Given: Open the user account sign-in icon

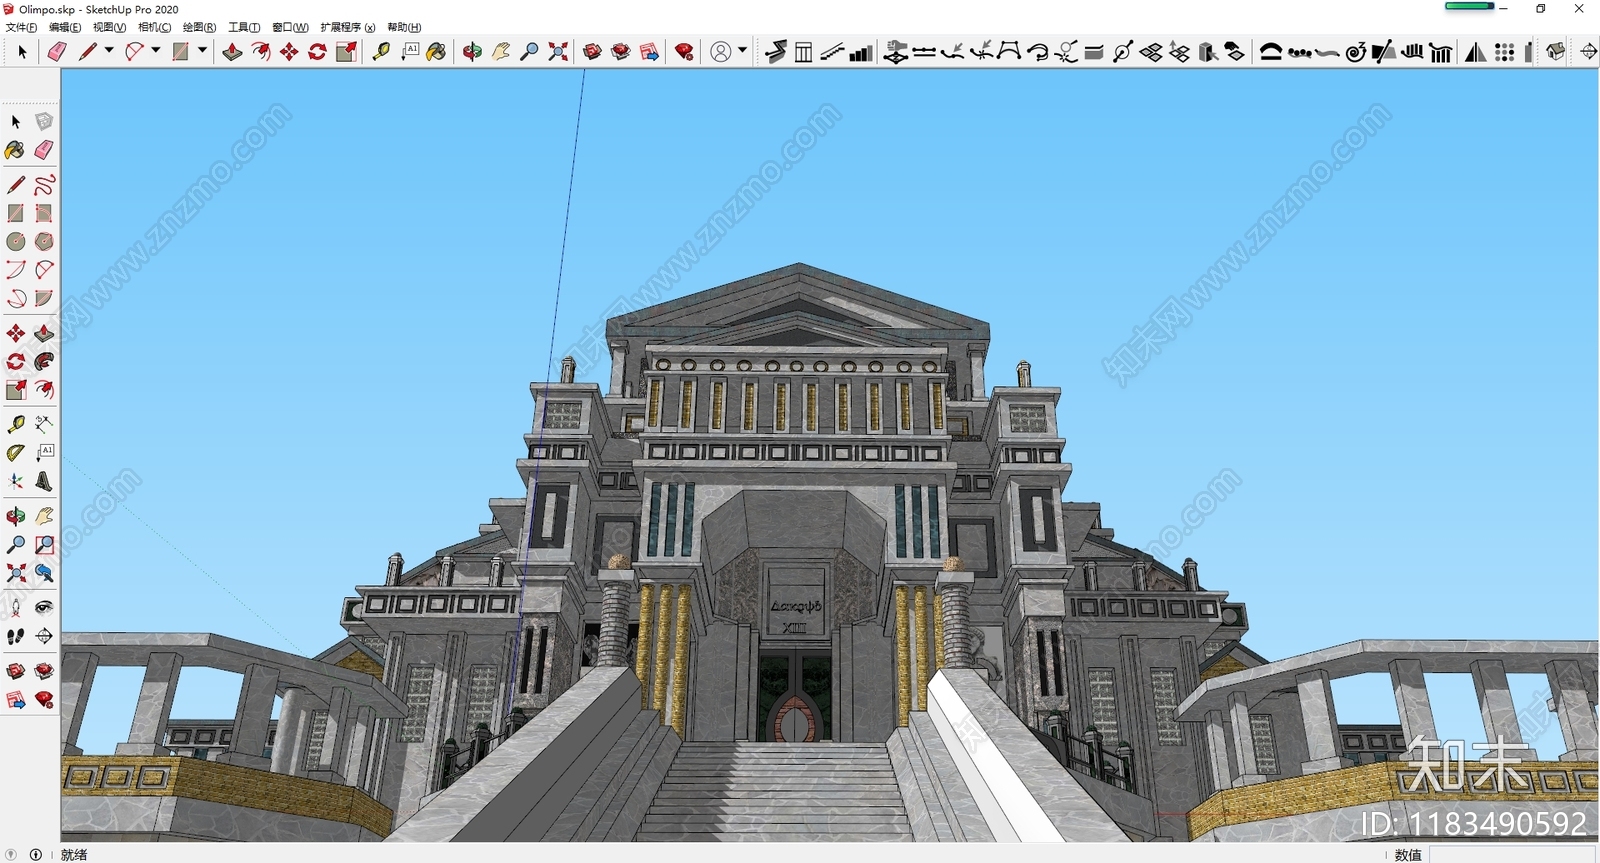Looking at the screenshot, I should tap(721, 52).
